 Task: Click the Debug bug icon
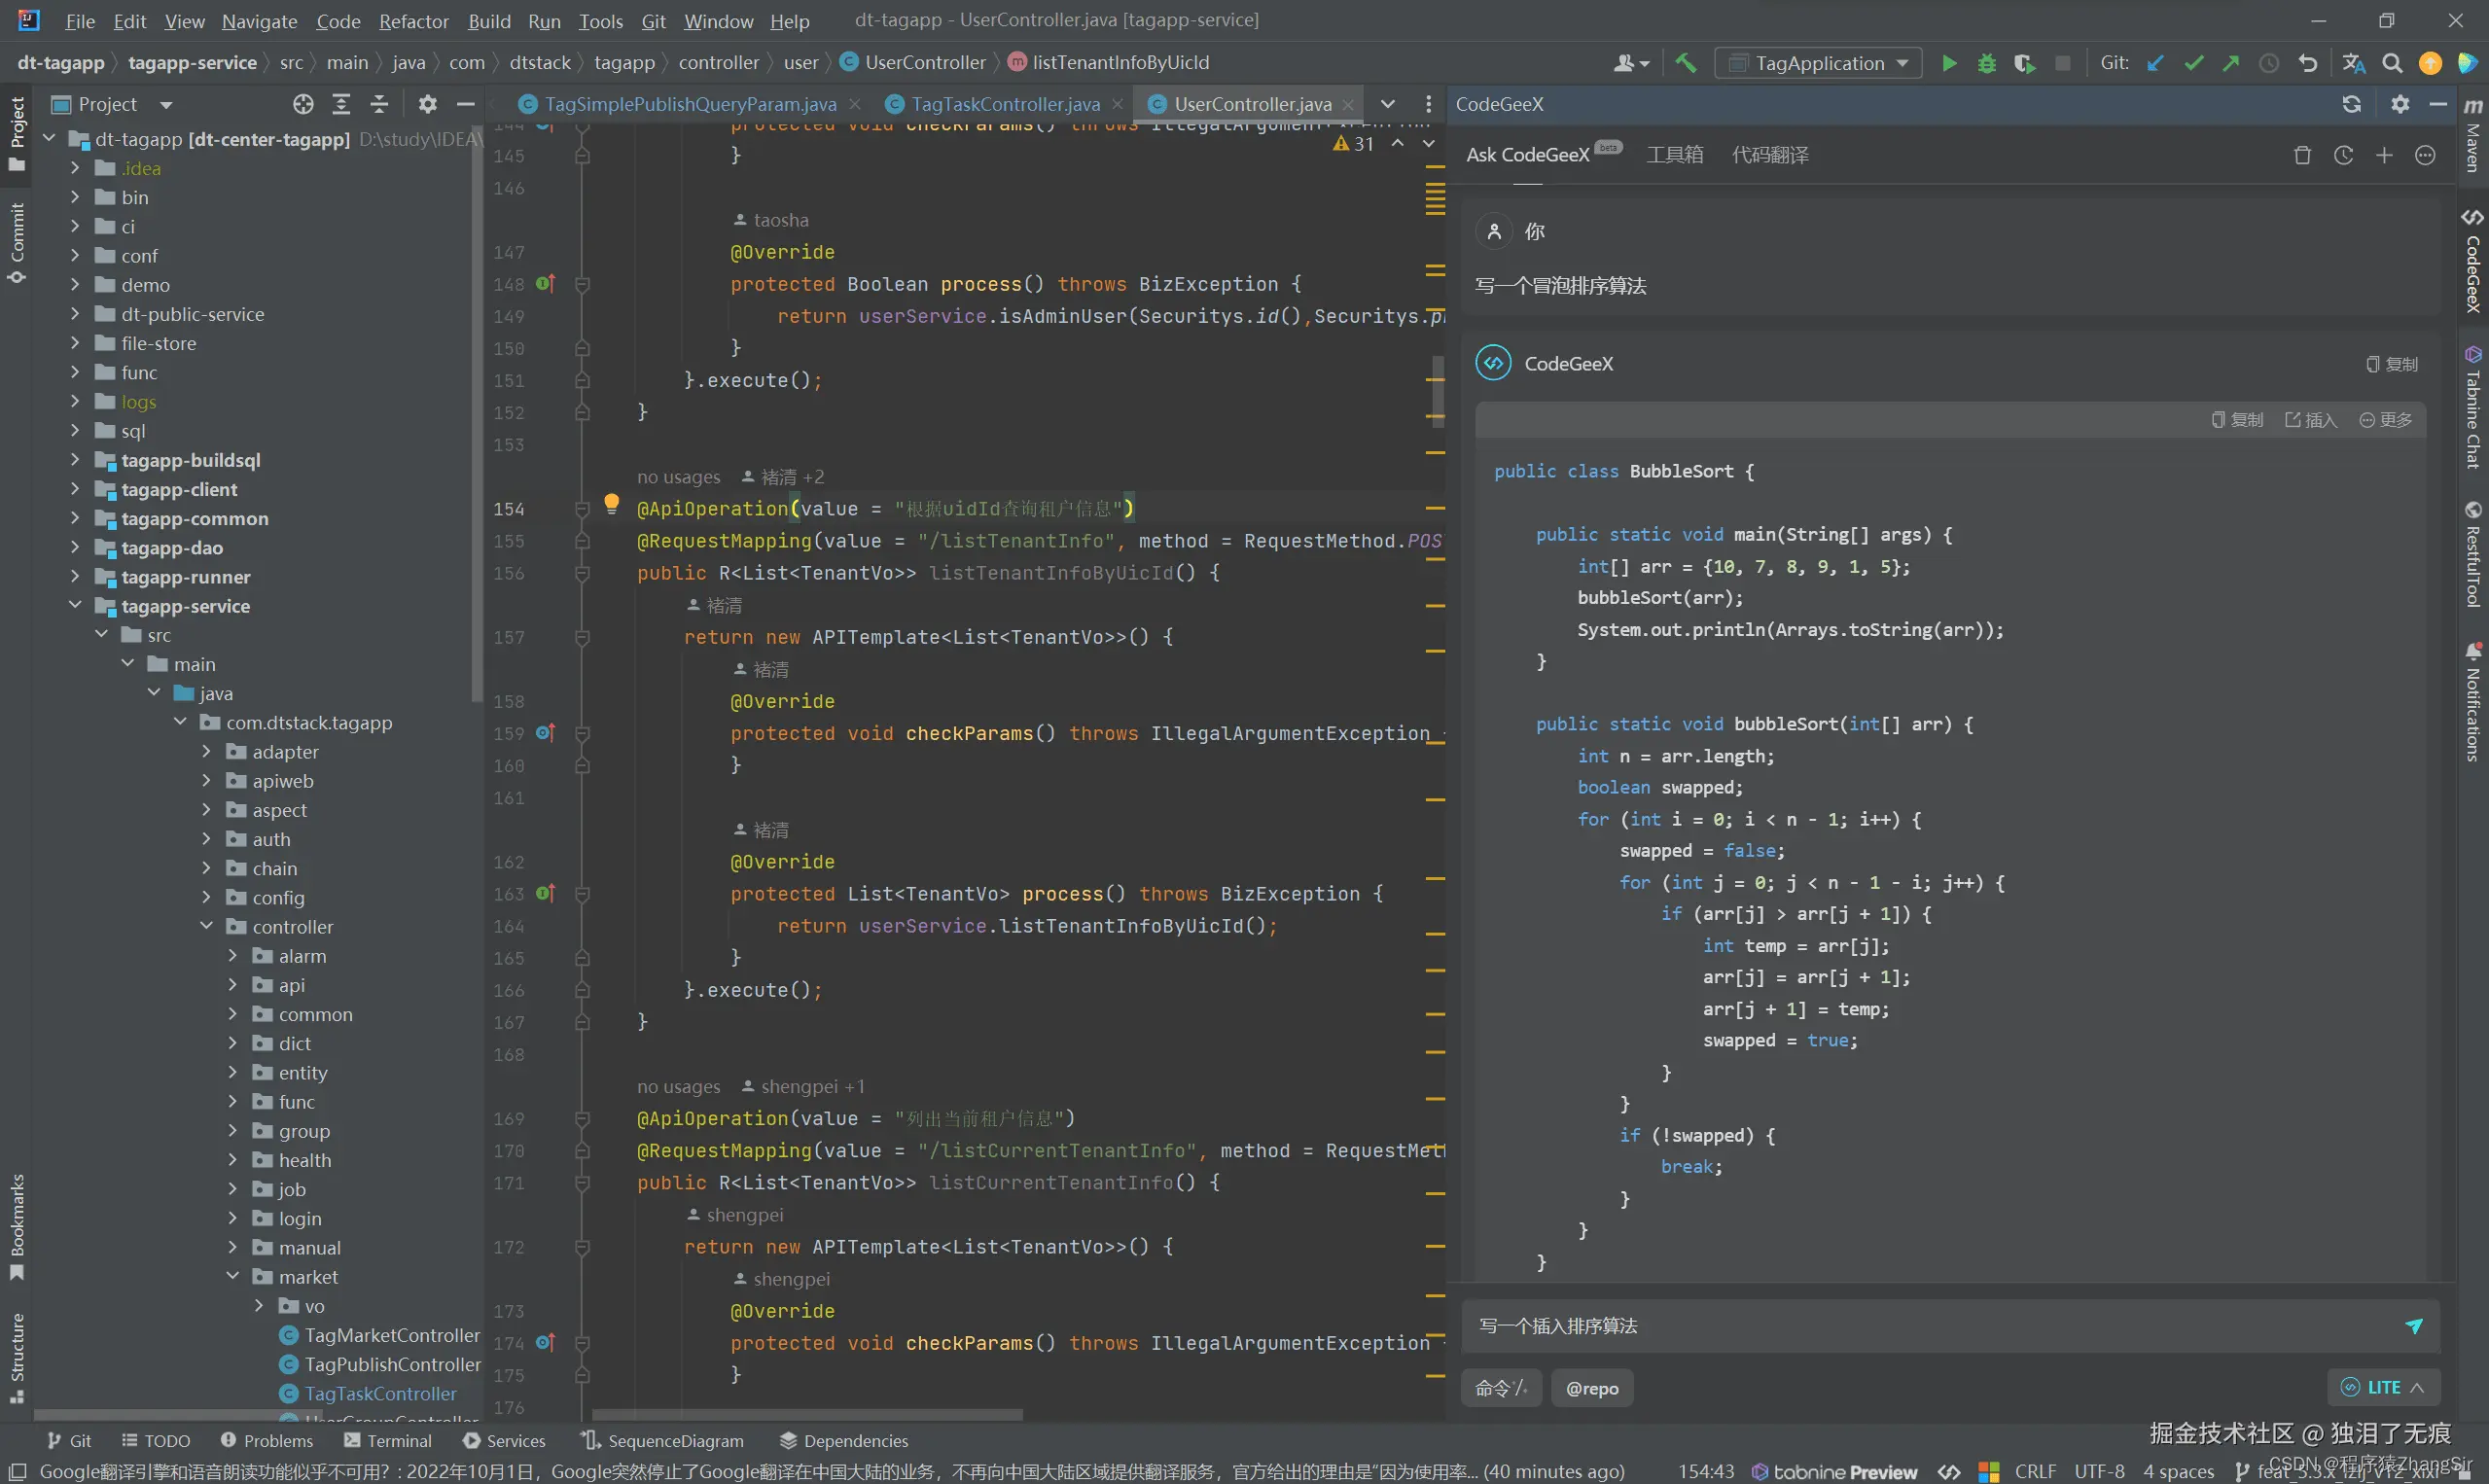point(1986,63)
